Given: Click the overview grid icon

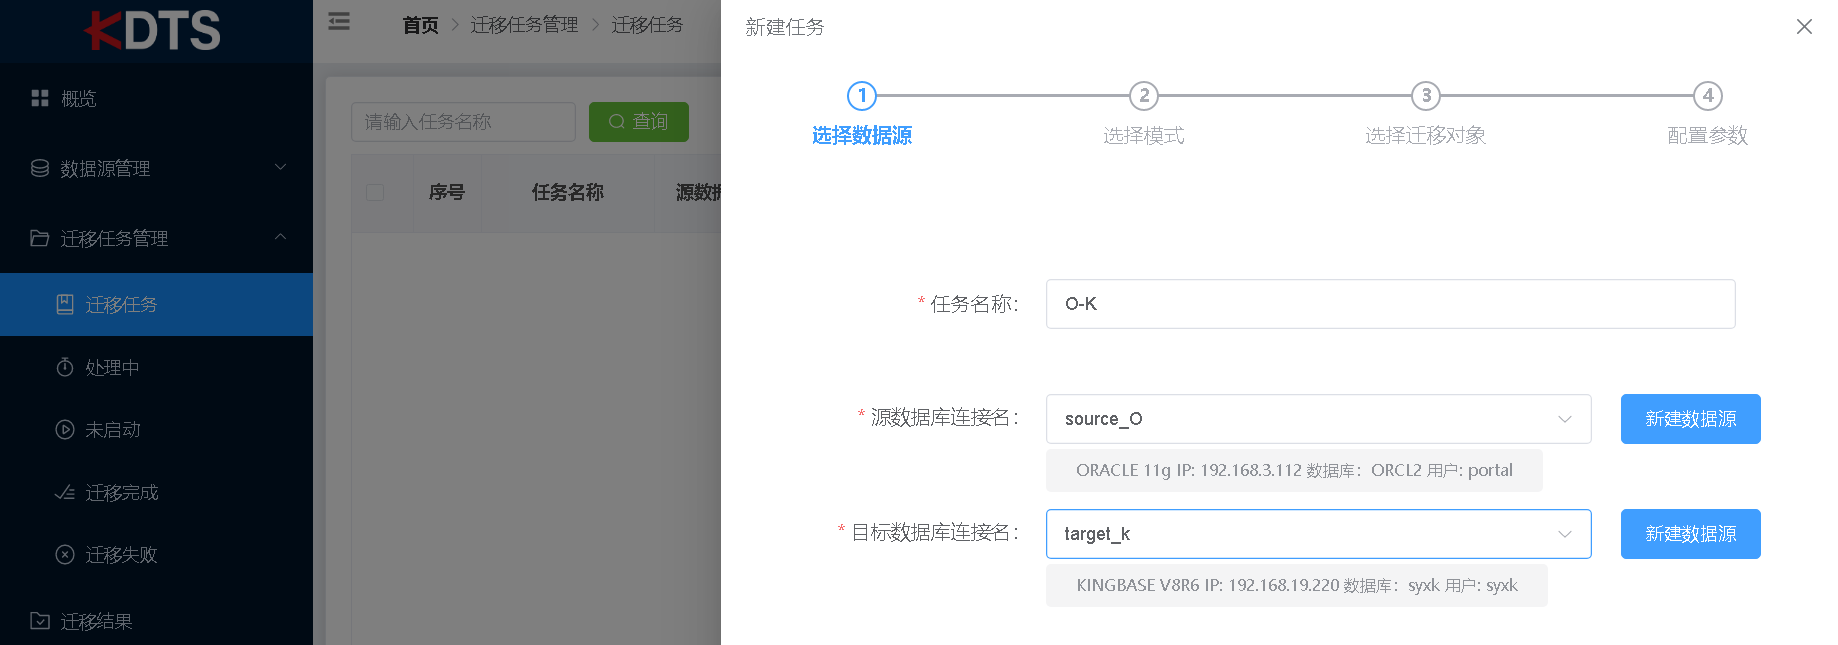Looking at the screenshot, I should [x=40, y=98].
